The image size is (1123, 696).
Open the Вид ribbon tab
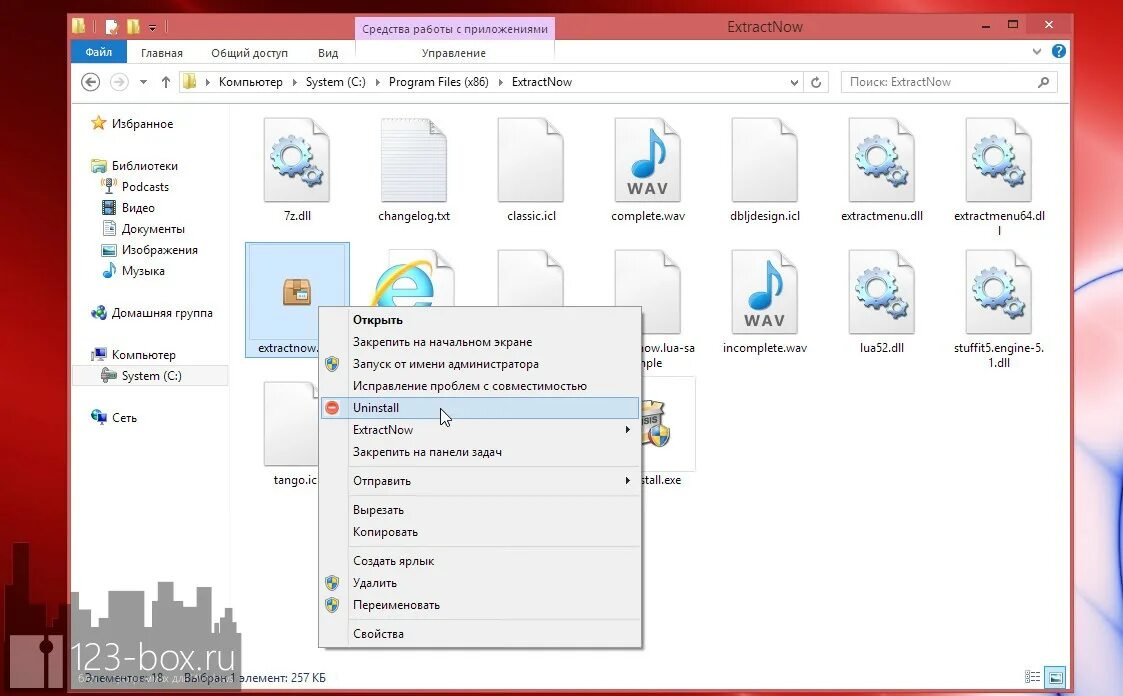click(x=328, y=53)
